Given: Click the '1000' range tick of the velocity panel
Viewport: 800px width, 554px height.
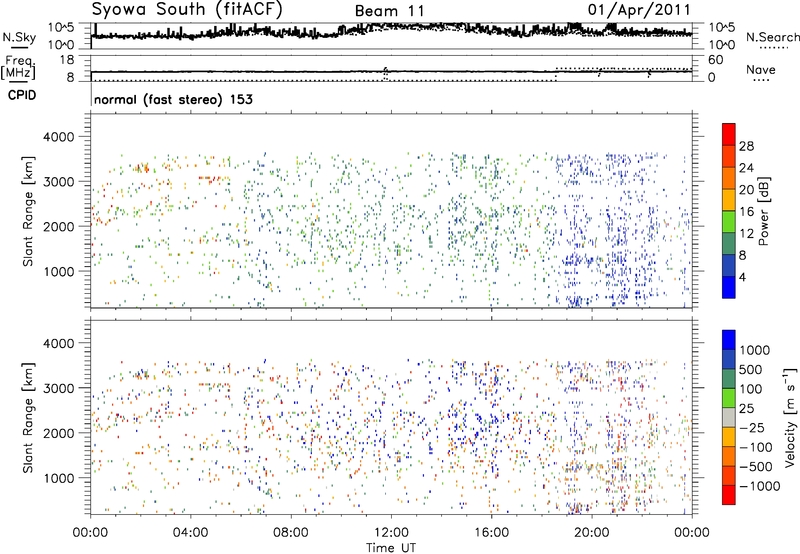Looking at the screenshot, I should tap(59, 478).
